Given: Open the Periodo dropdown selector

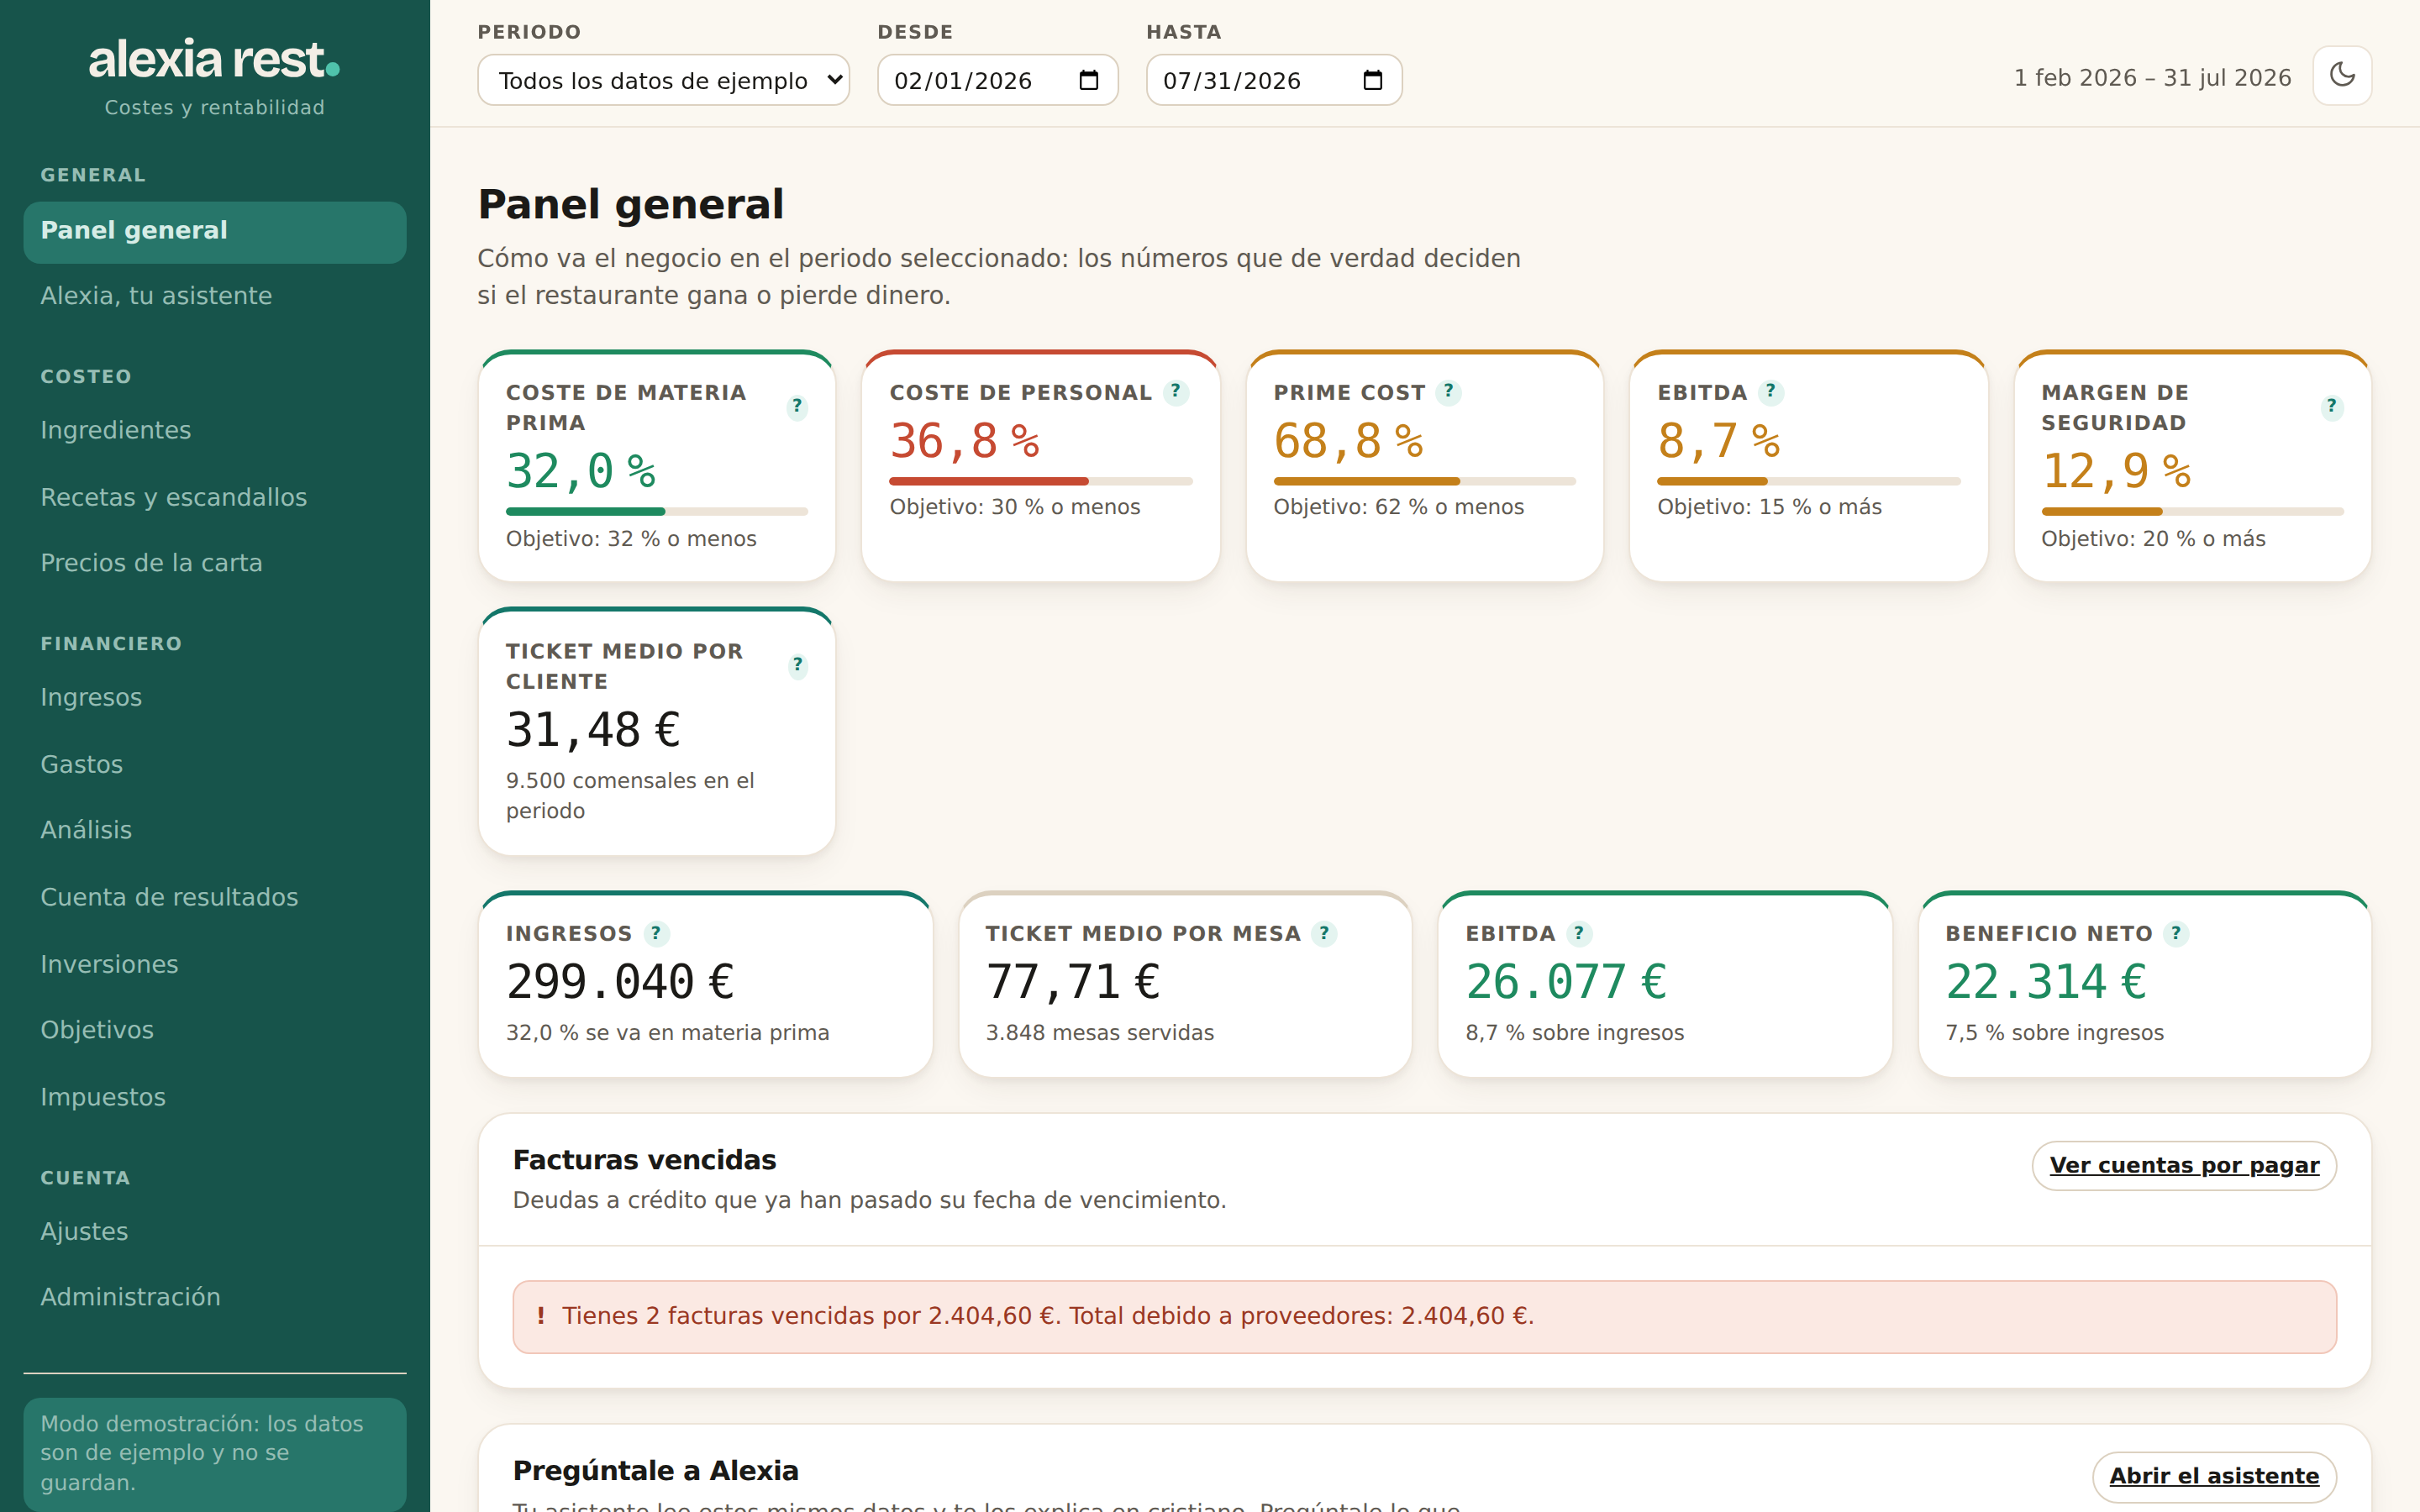Looking at the screenshot, I should pos(663,80).
